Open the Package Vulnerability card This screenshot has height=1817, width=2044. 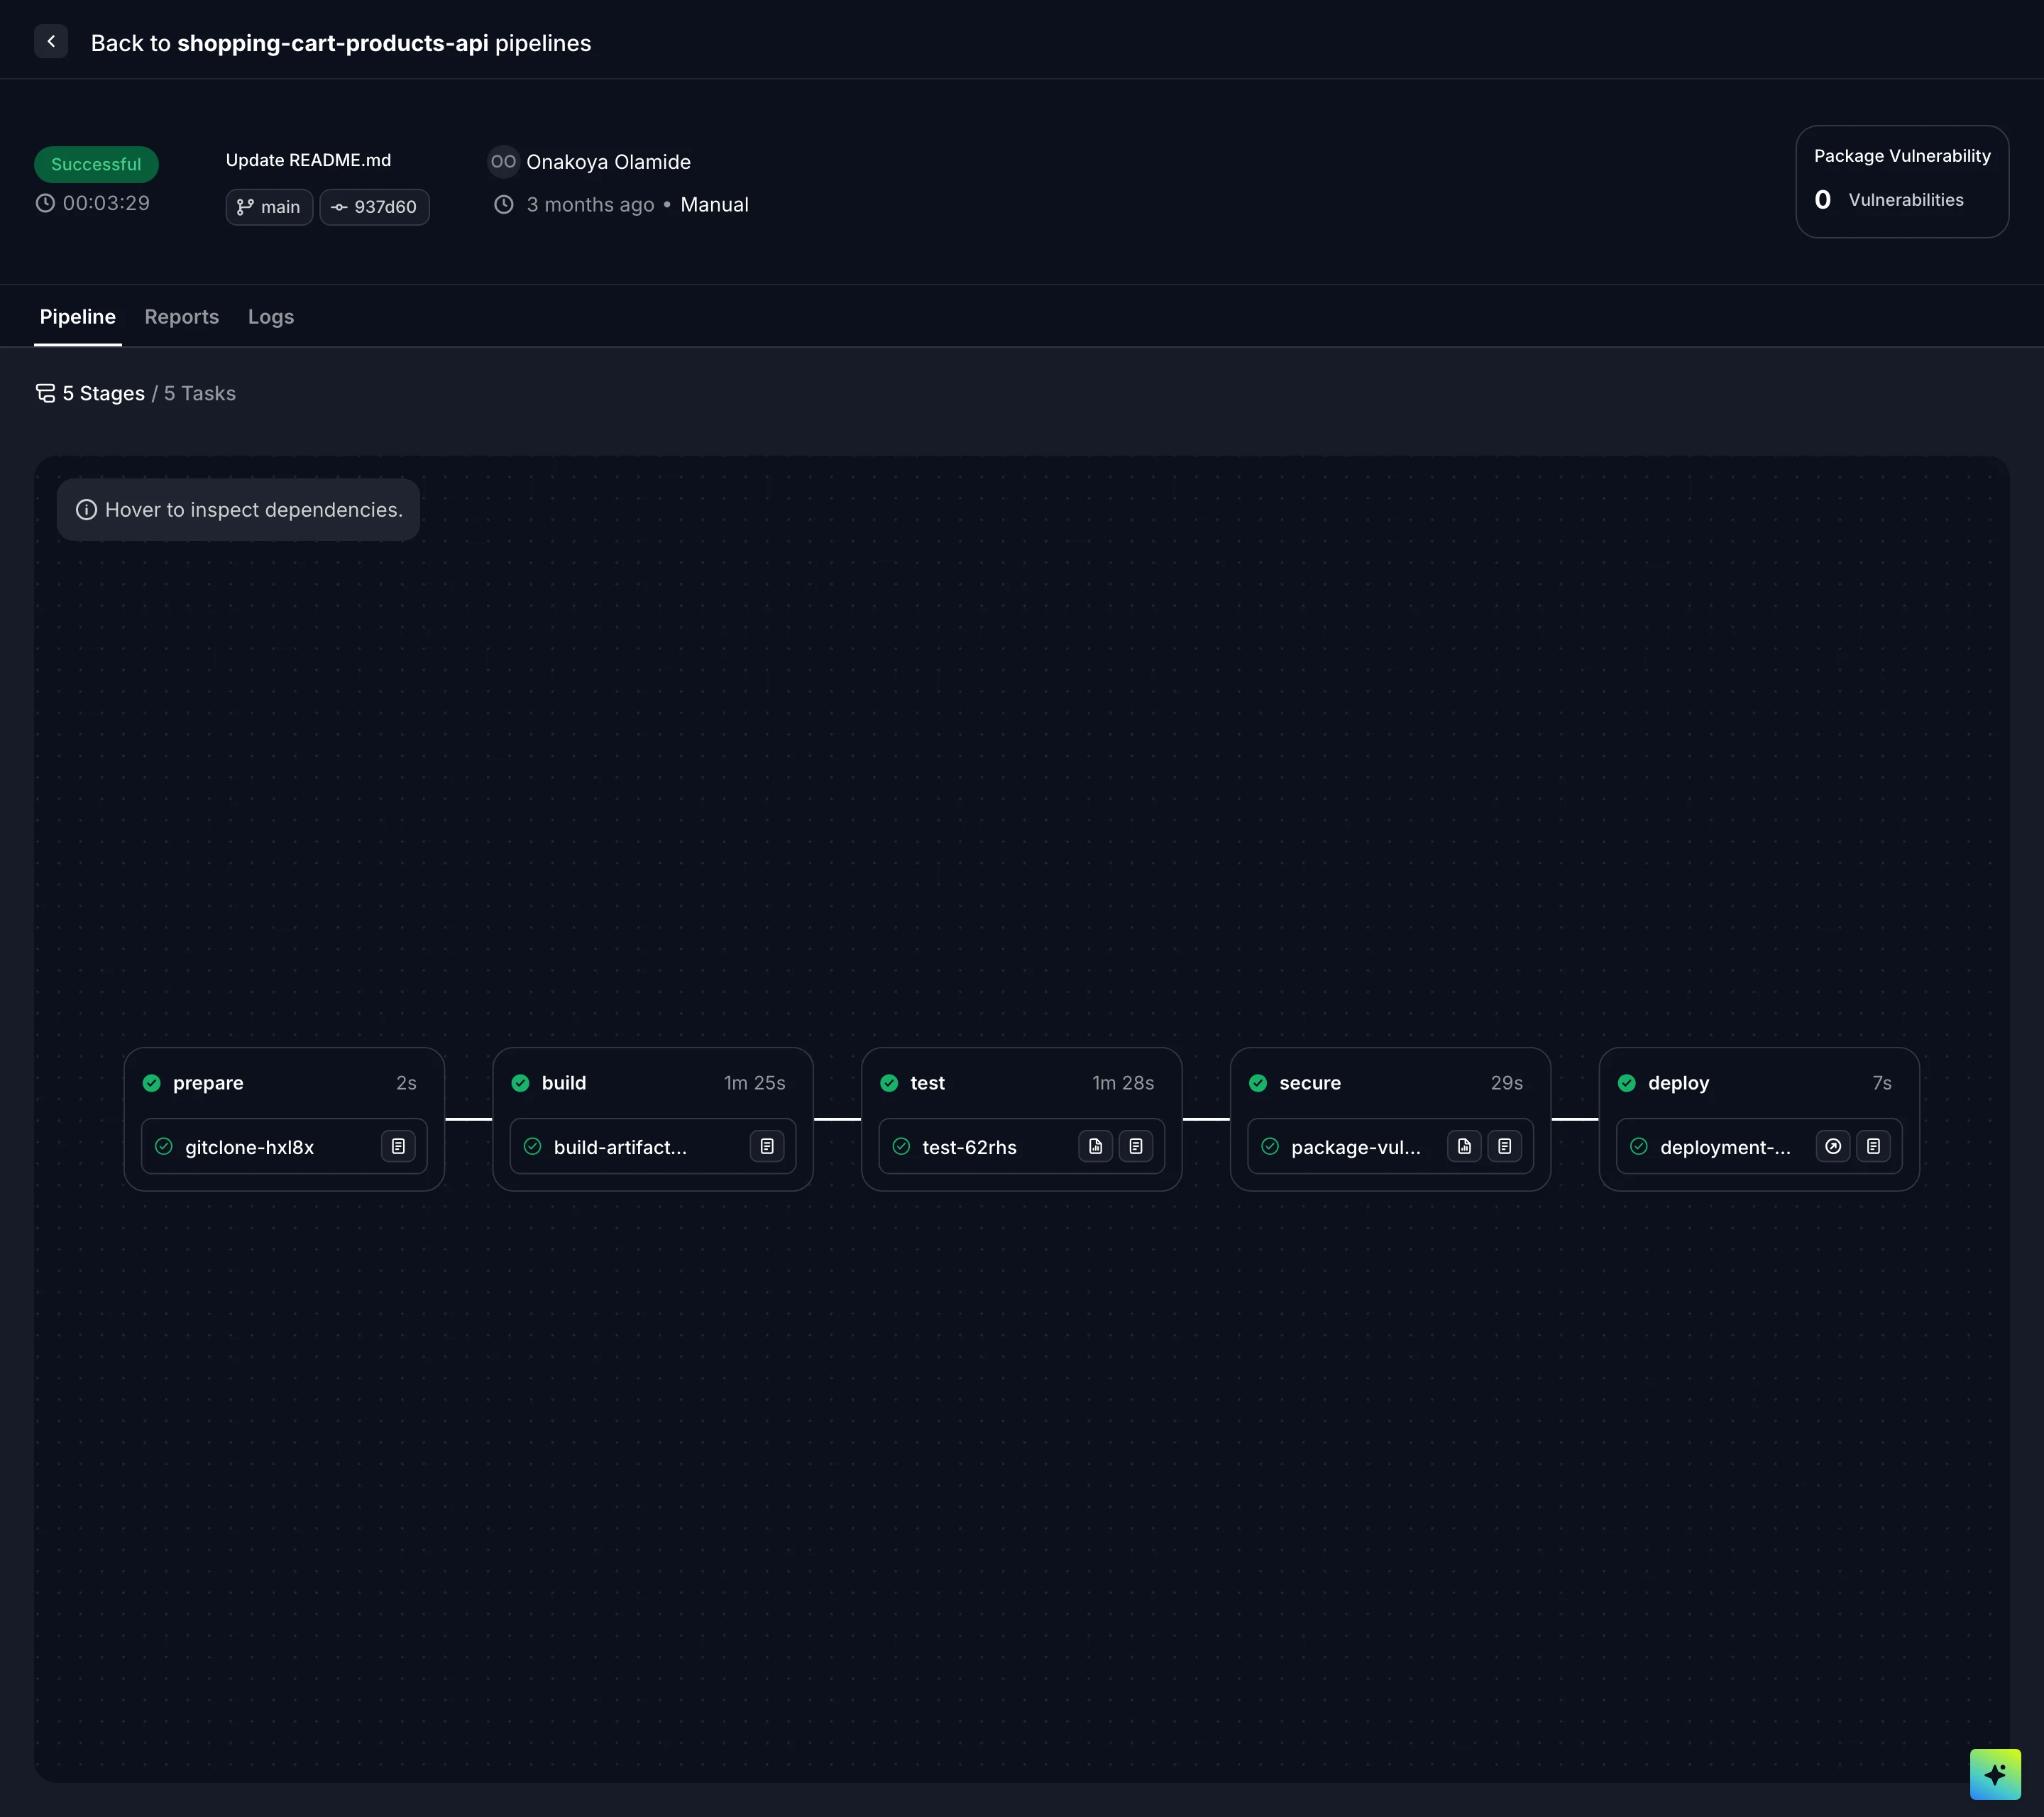1902,181
